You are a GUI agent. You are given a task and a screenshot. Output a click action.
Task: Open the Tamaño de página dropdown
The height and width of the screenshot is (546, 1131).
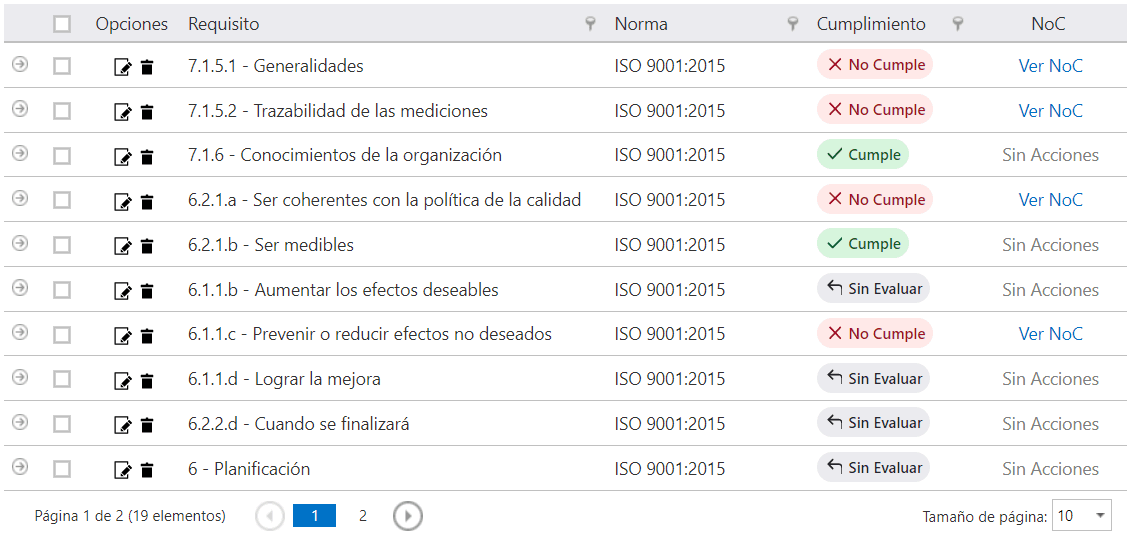click(1081, 516)
